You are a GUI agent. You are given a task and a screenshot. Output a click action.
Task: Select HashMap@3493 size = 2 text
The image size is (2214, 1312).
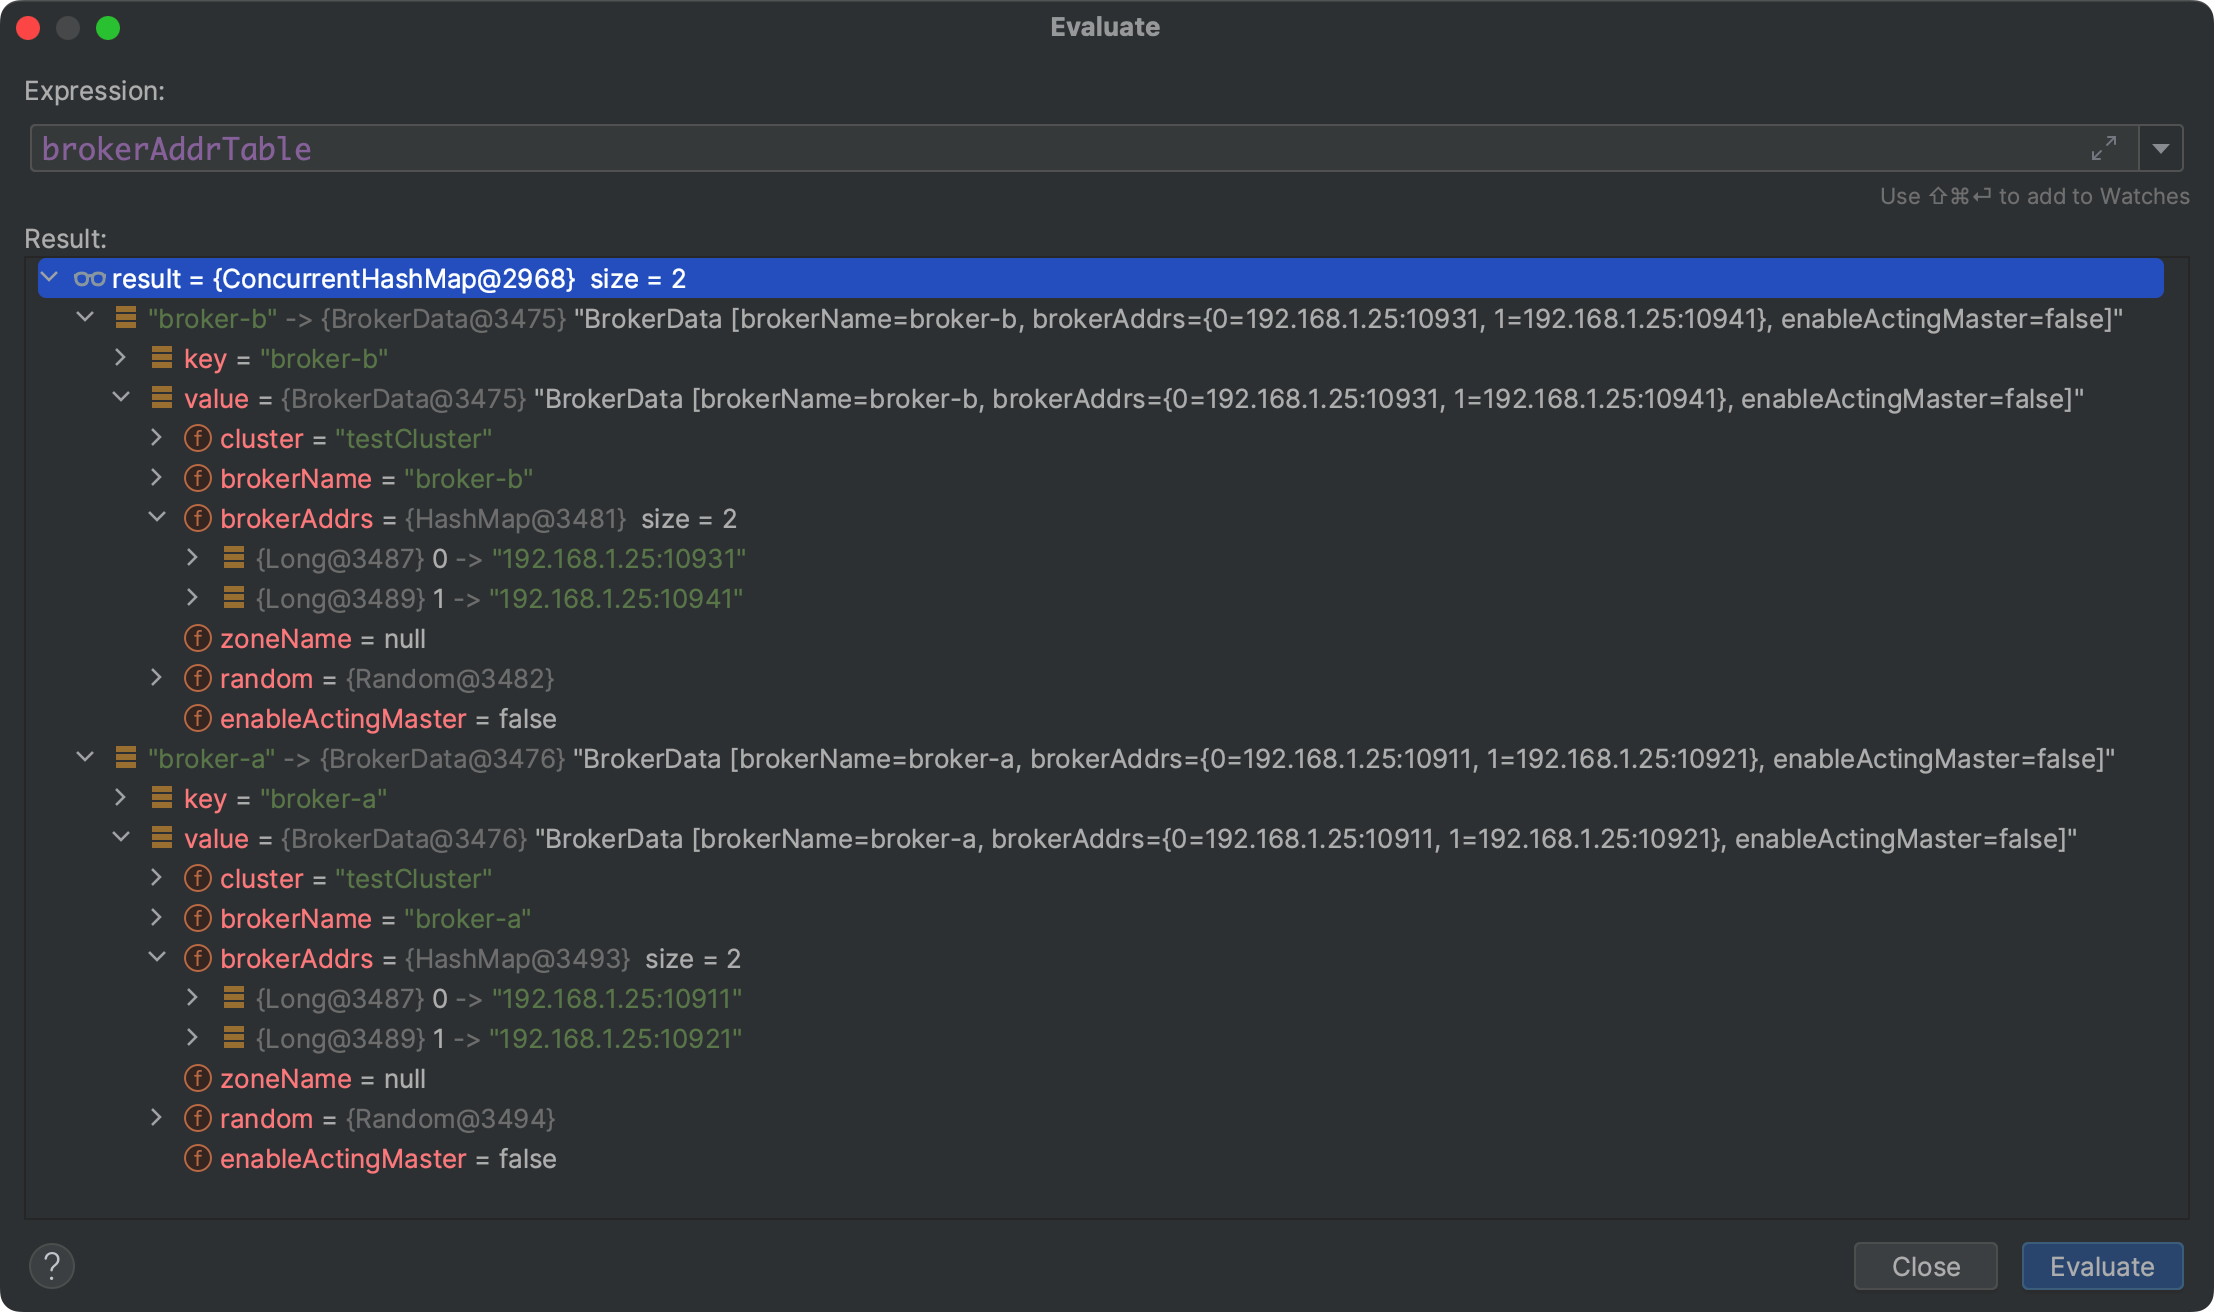coord(573,959)
